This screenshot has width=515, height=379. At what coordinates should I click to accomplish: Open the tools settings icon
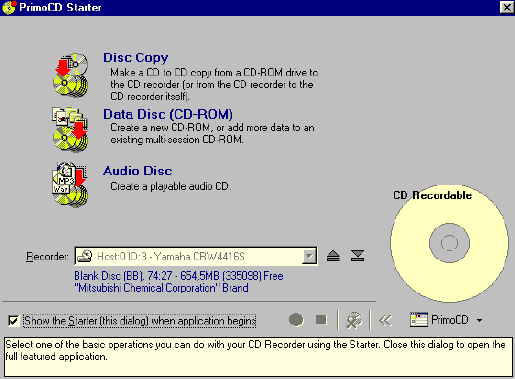point(354,320)
